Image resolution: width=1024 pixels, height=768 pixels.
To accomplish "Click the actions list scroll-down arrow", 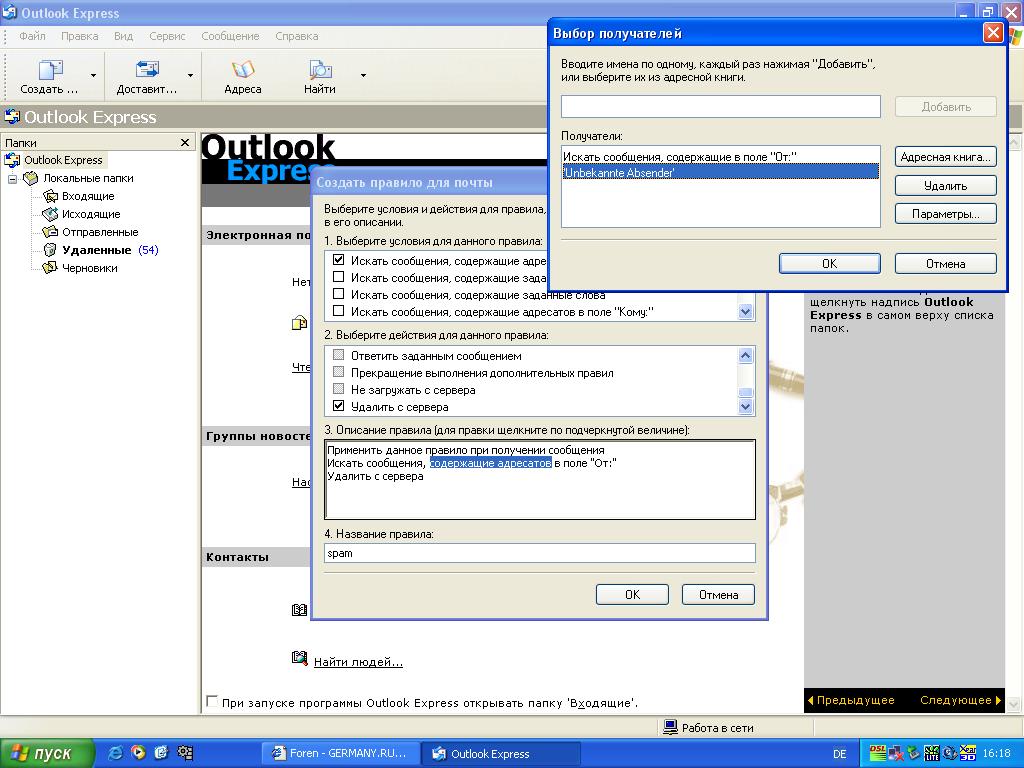I will pos(745,407).
